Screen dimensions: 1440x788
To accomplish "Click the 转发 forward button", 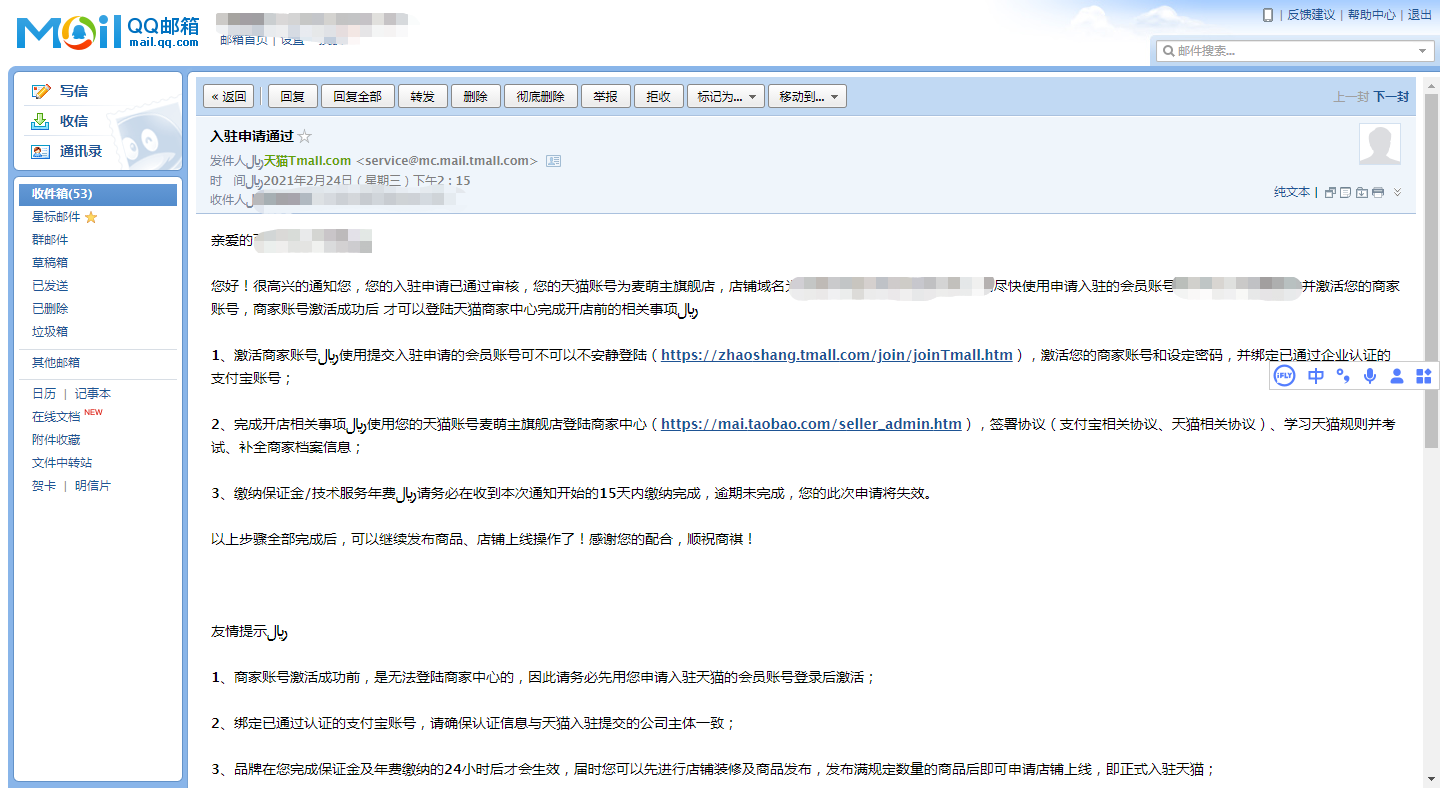I will [423, 96].
